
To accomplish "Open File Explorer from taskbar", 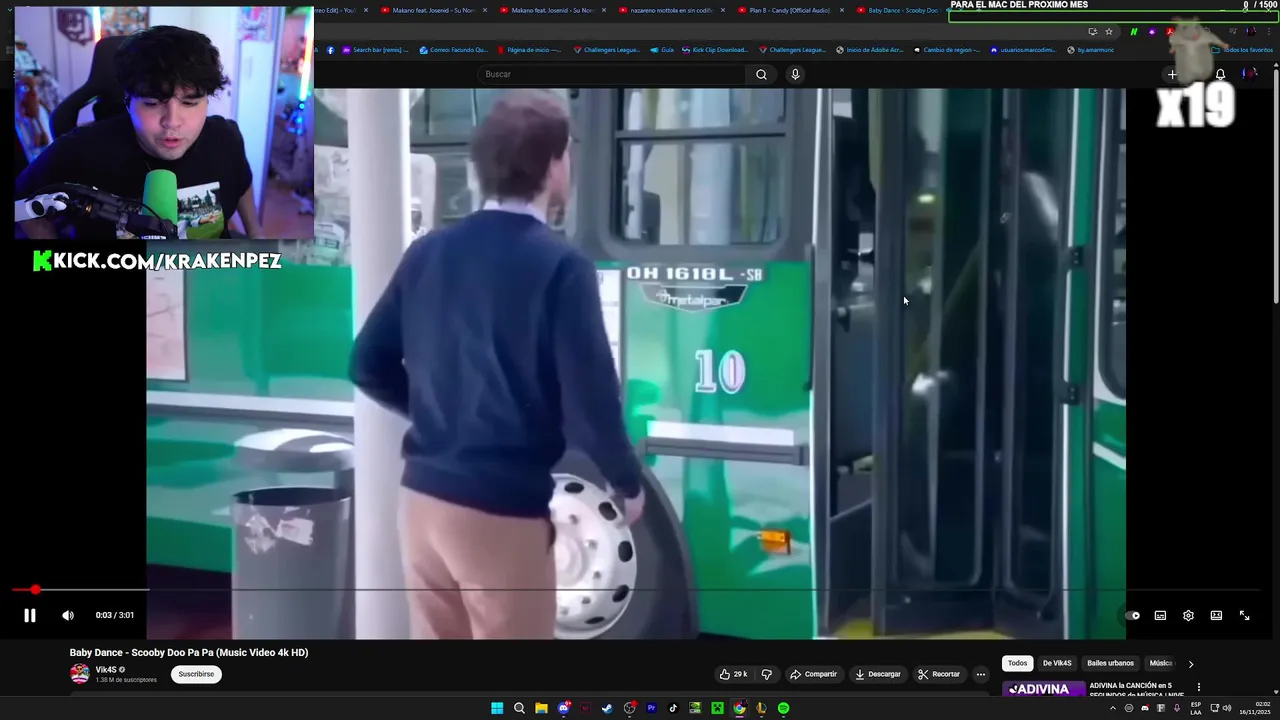I will (x=541, y=708).
